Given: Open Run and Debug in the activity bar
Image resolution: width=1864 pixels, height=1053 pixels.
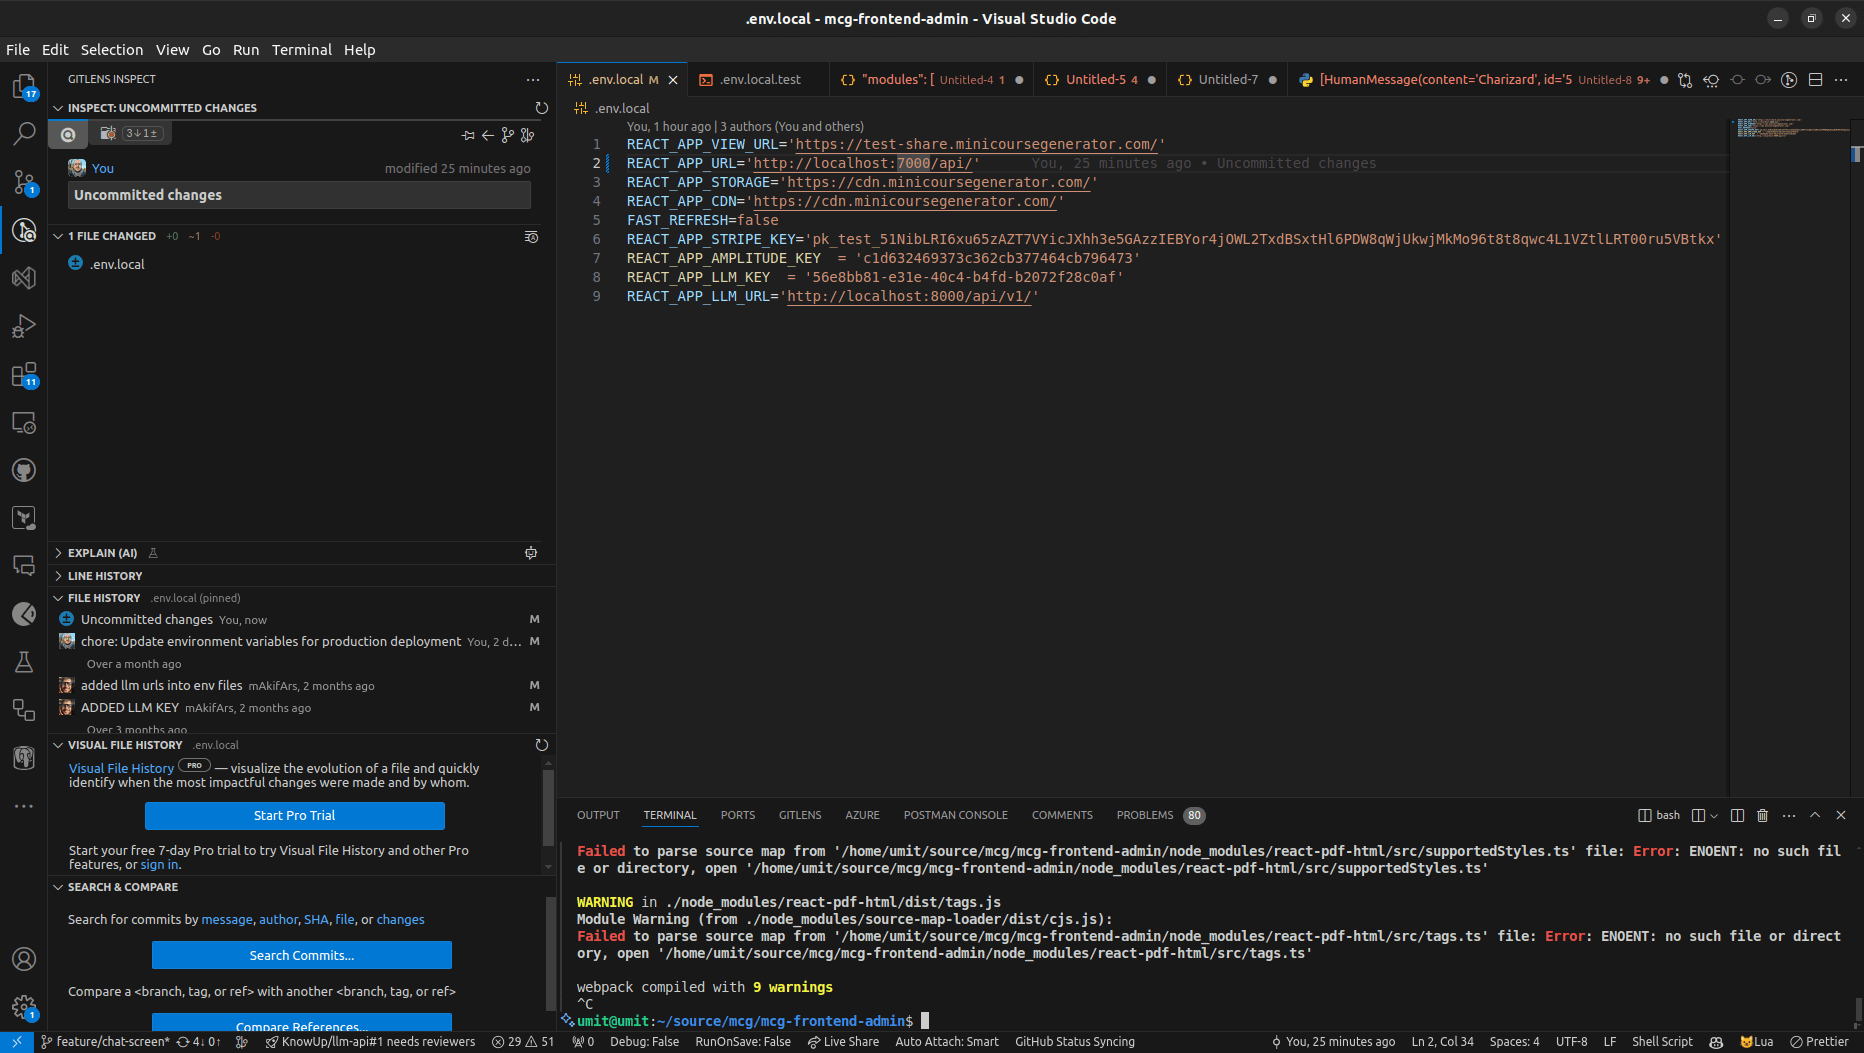Looking at the screenshot, I should click(x=24, y=326).
